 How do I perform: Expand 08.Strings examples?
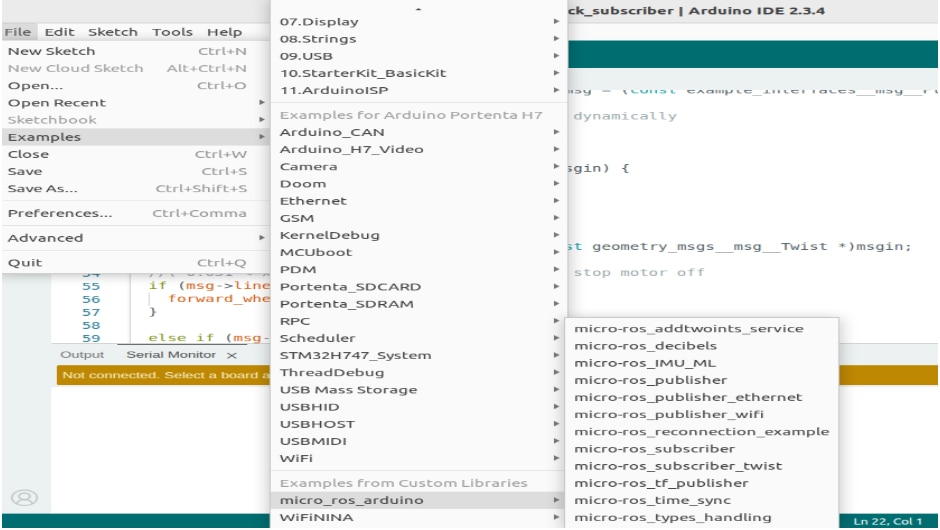pos(418,38)
